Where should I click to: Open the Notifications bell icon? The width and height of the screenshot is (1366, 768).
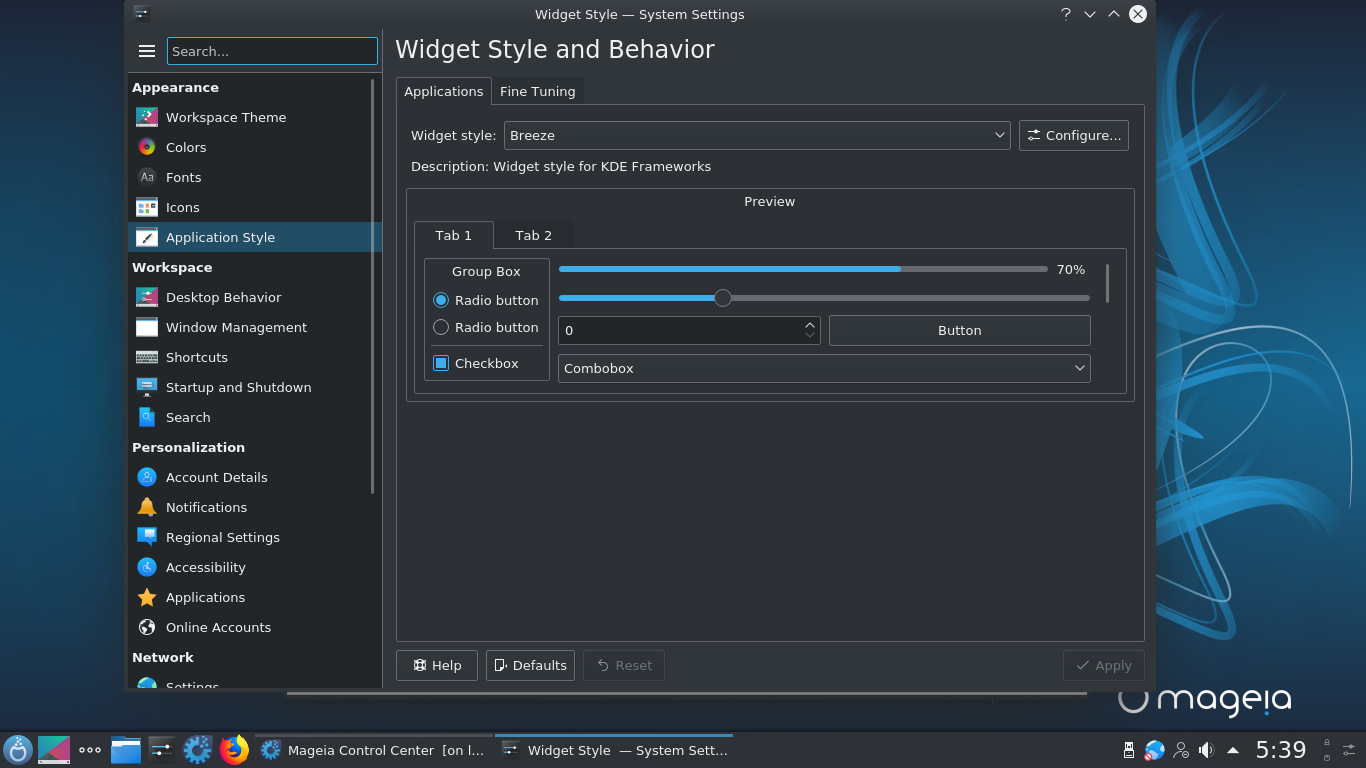pyautogui.click(x=147, y=507)
